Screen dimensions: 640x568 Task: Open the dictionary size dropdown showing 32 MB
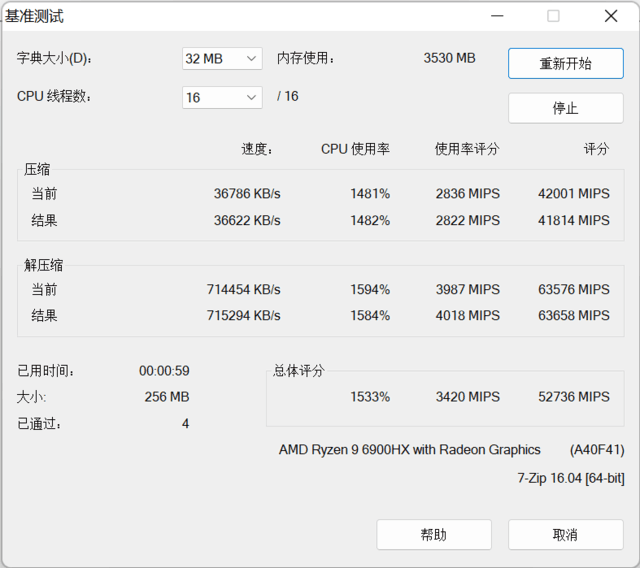(x=221, y=59)
